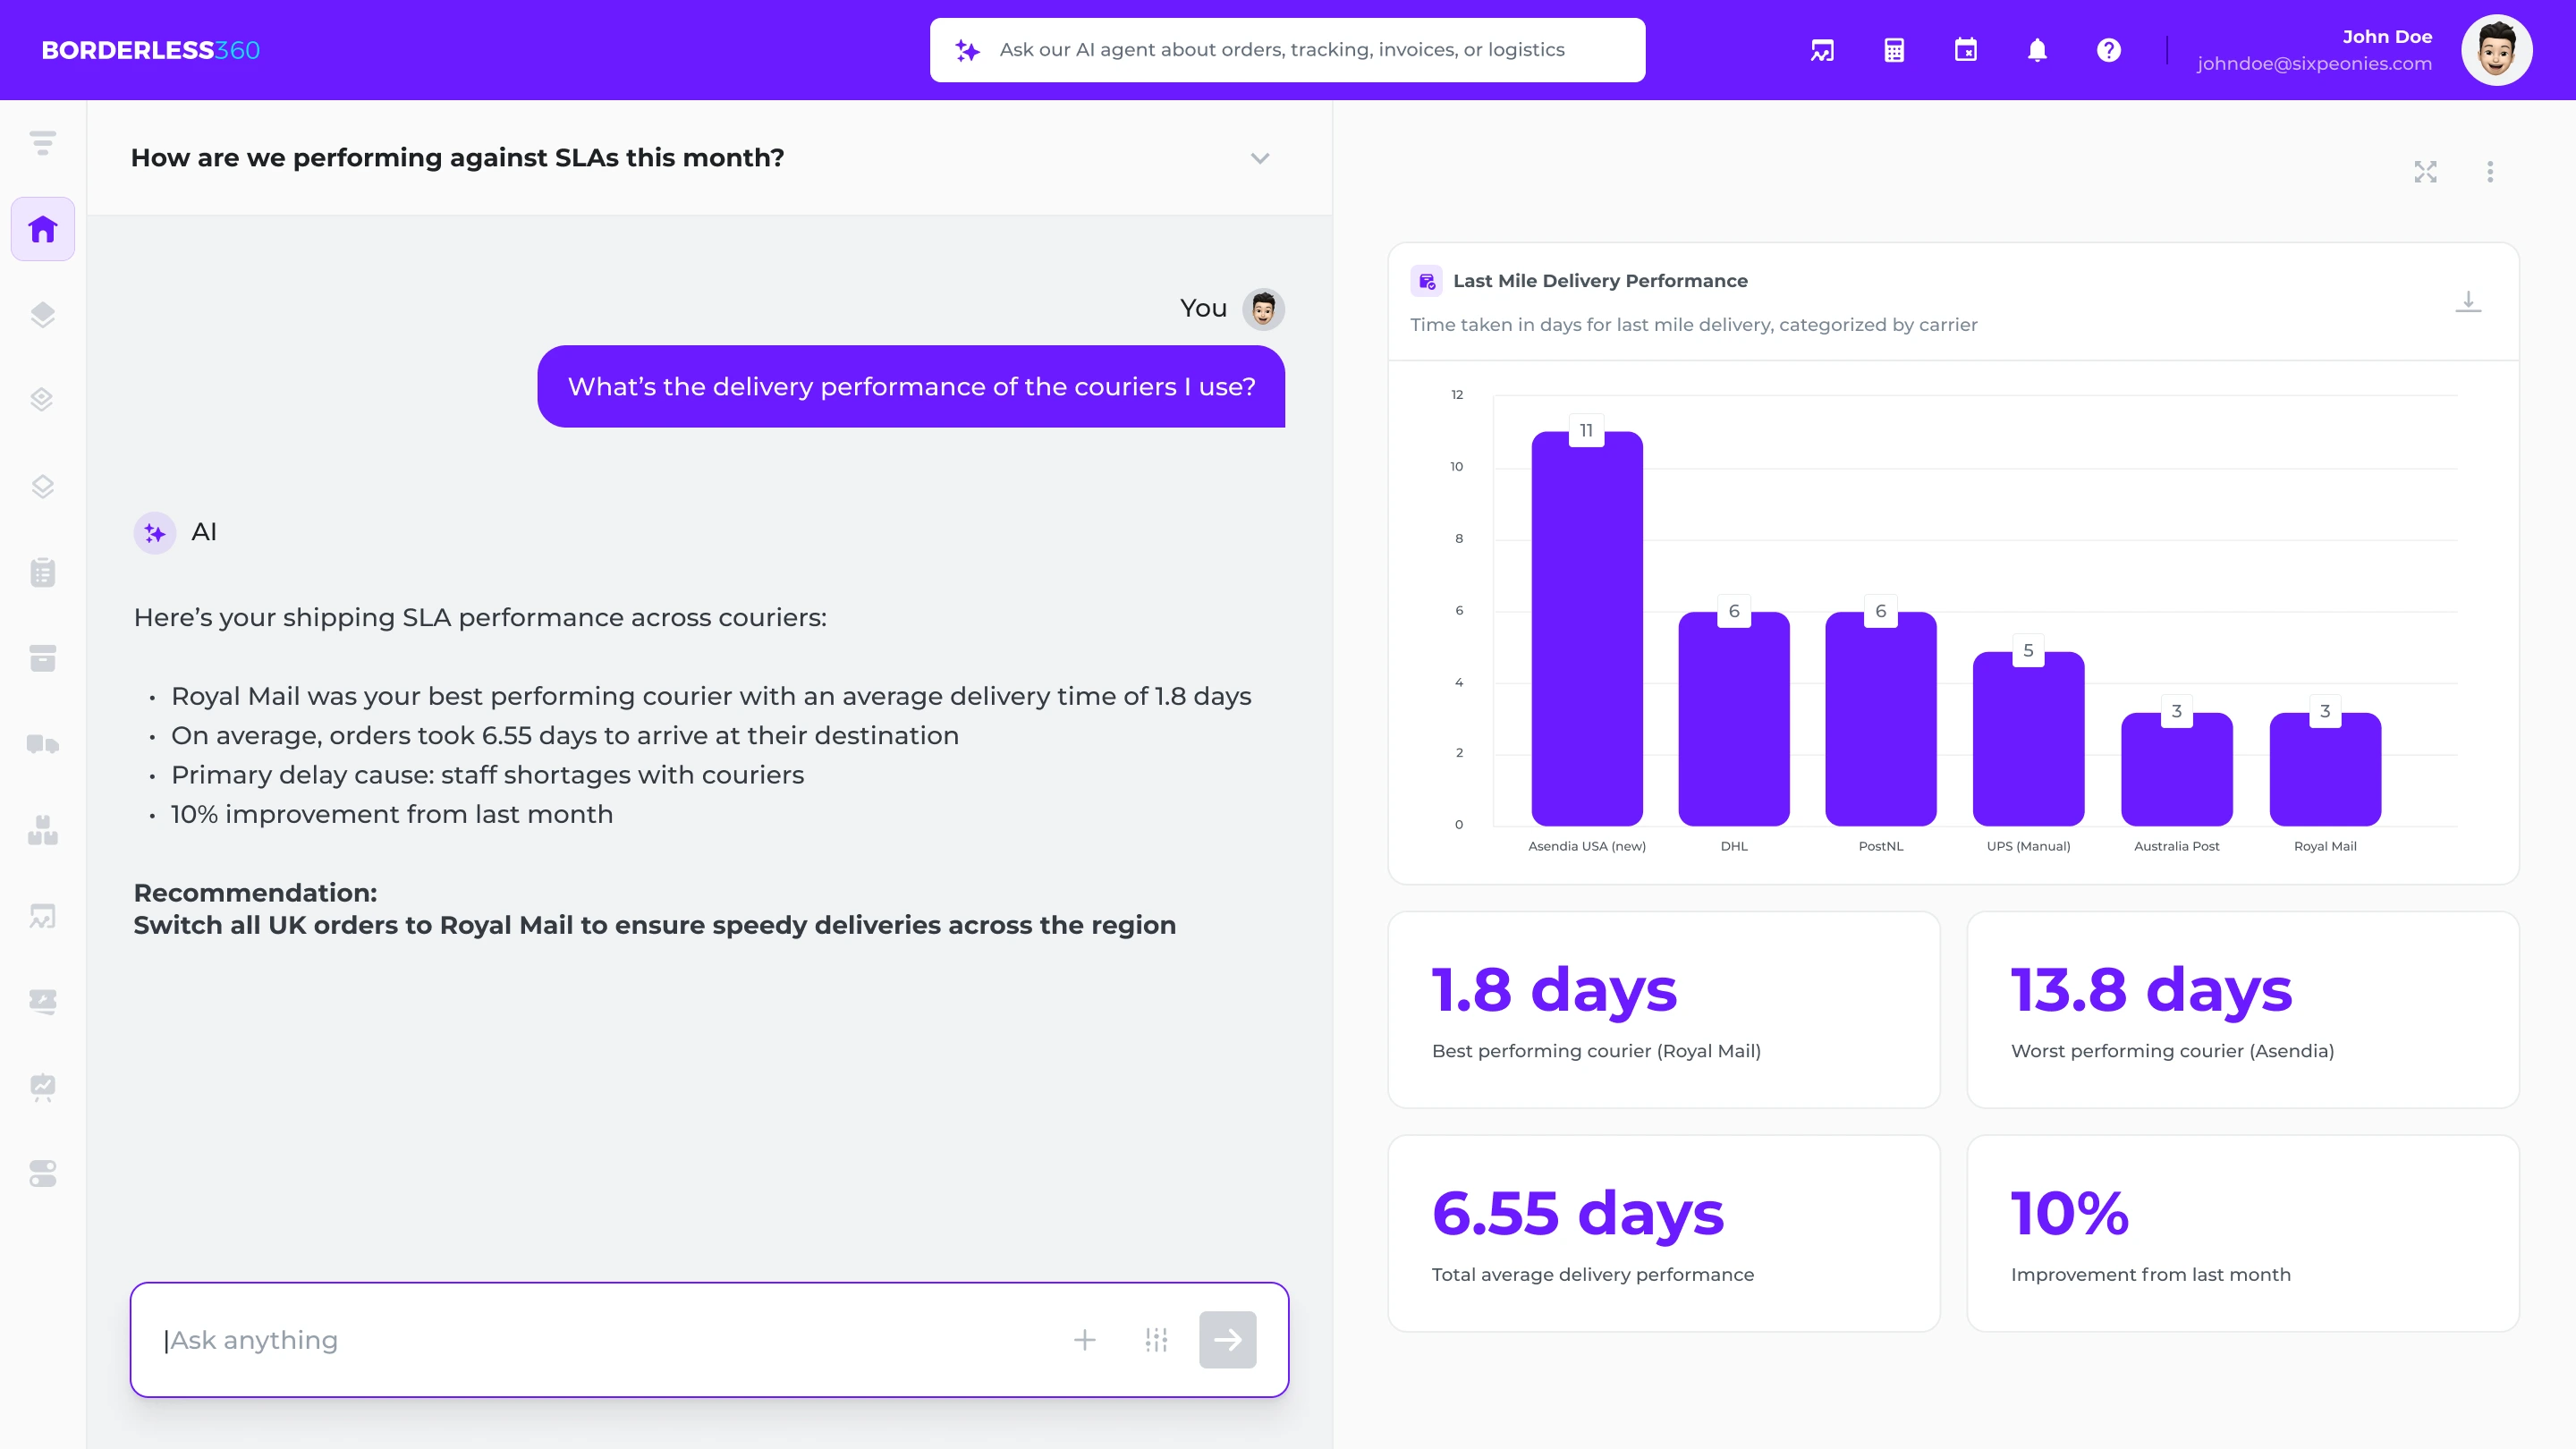Click the bullet about 6.55 days average
This screenshot has width=2576, height=1449.
565,736
